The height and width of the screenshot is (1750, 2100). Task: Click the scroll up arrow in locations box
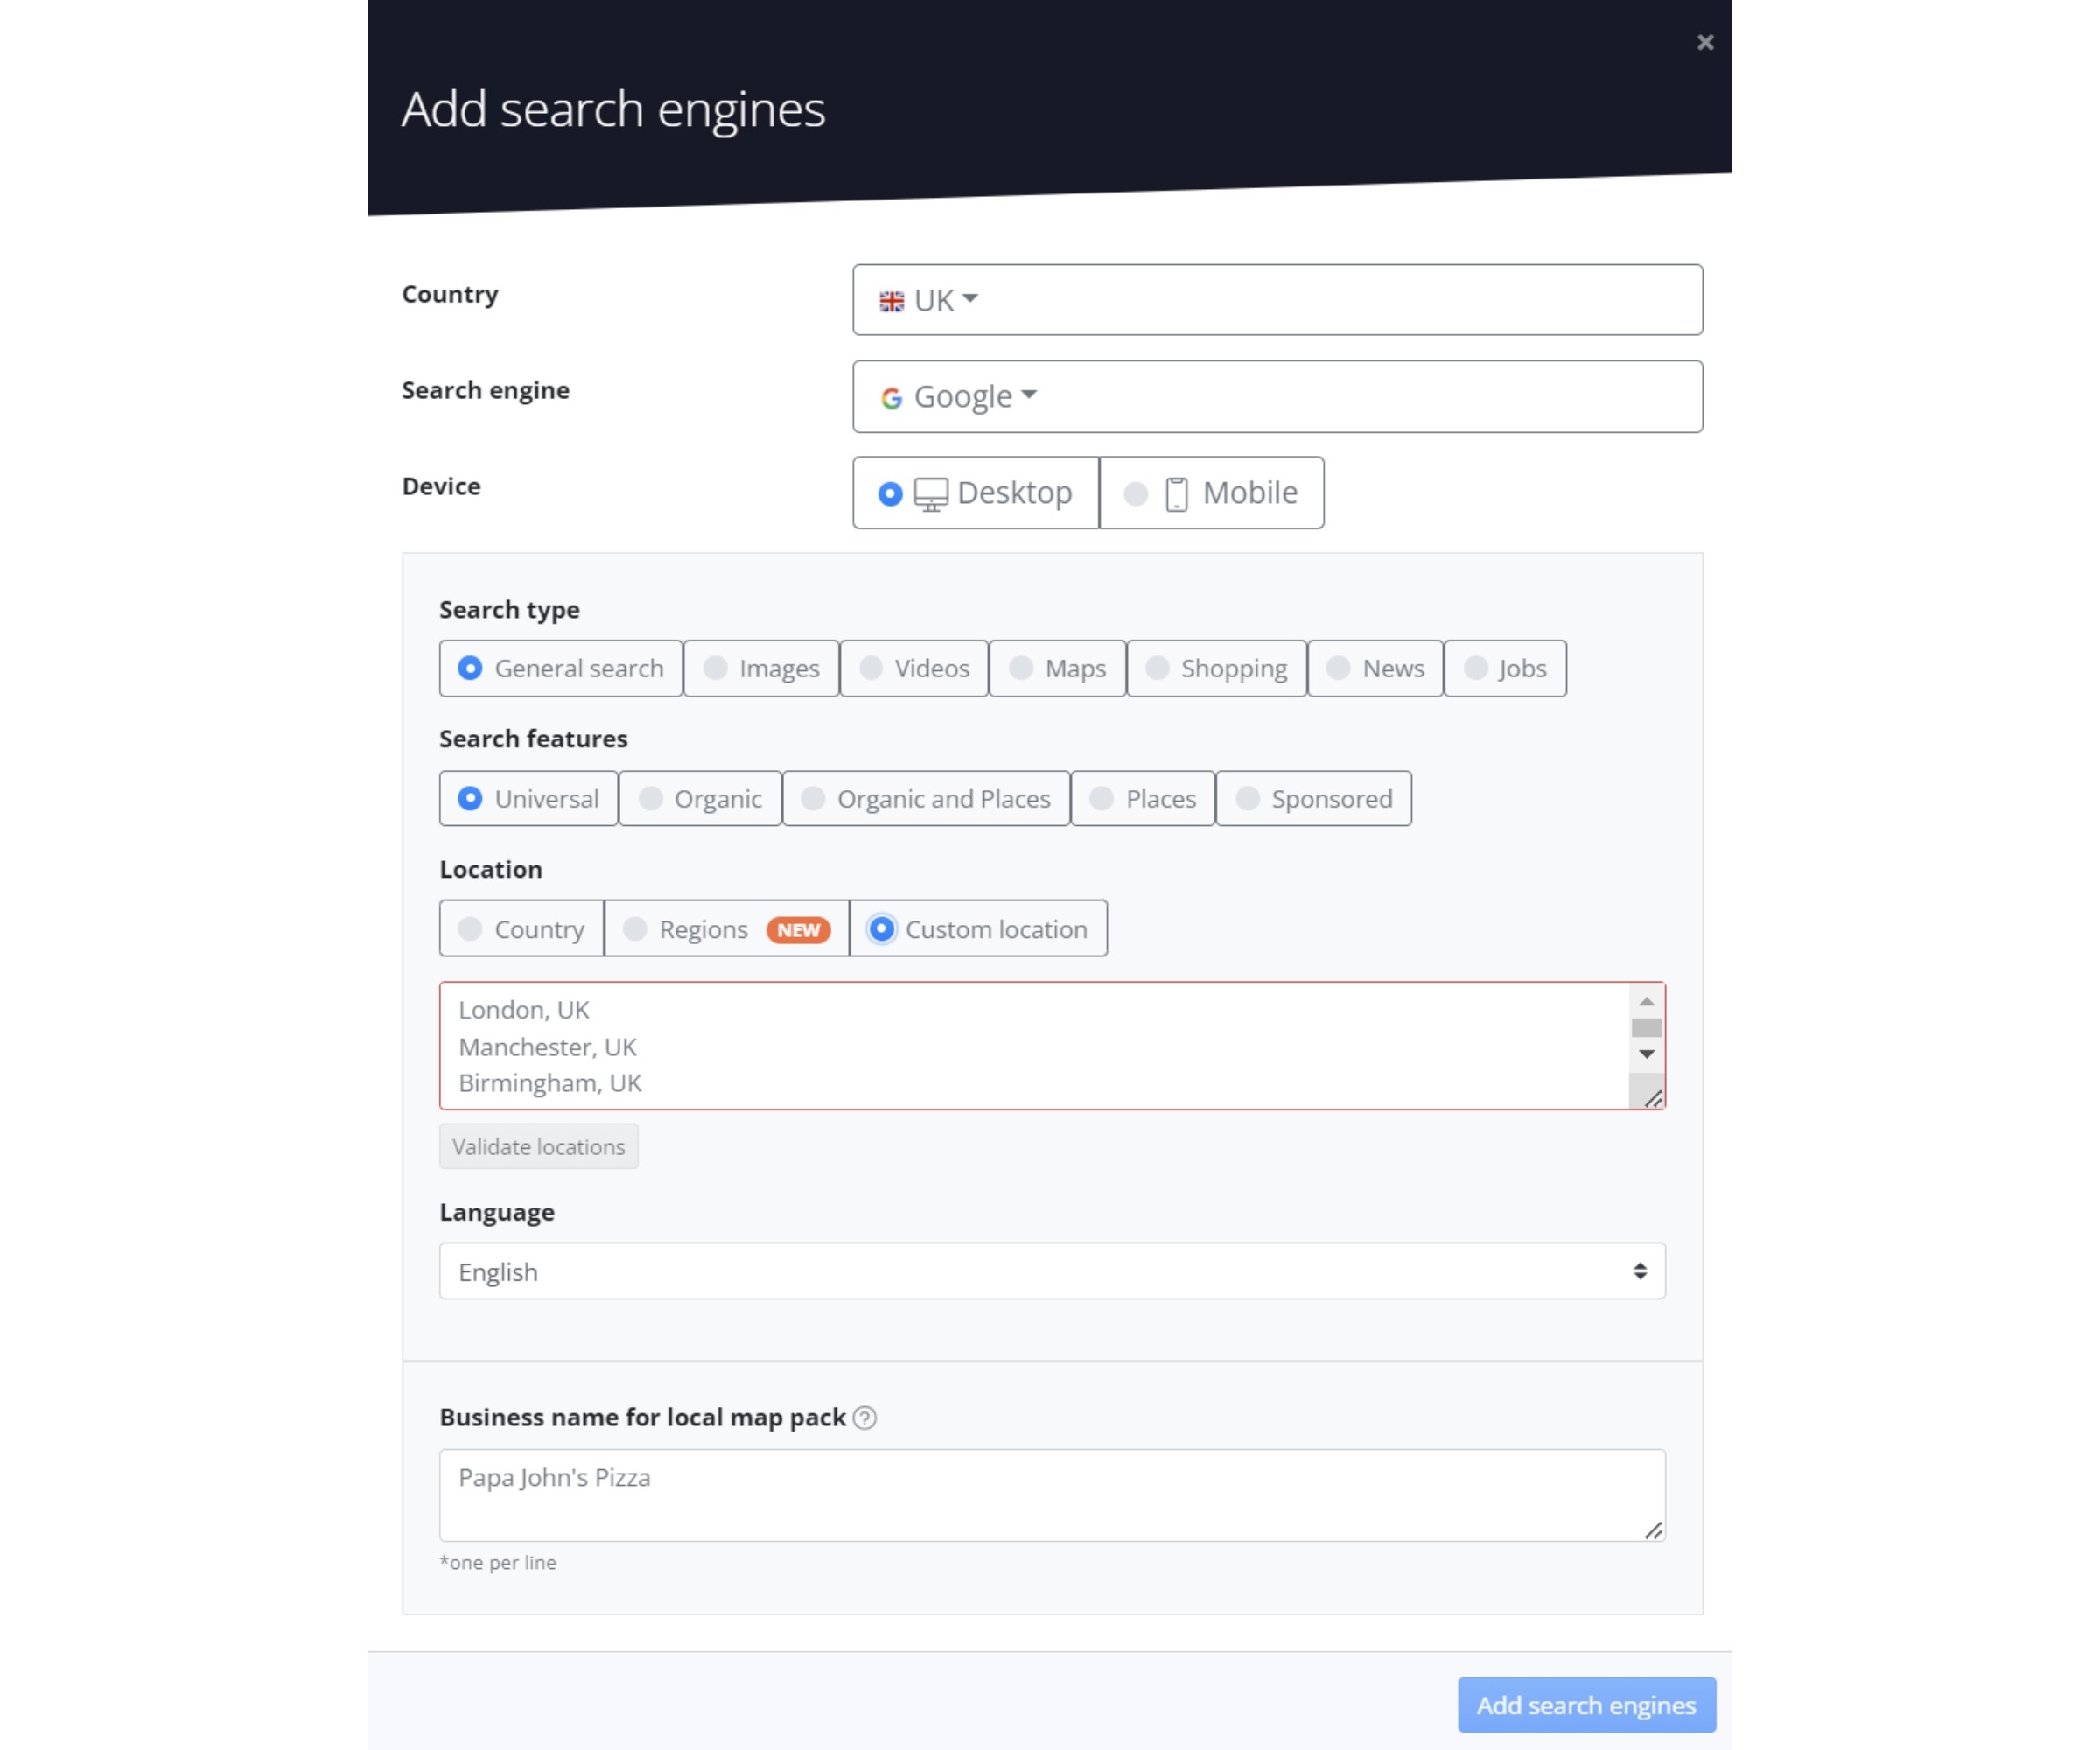tap(1646, 1001)
